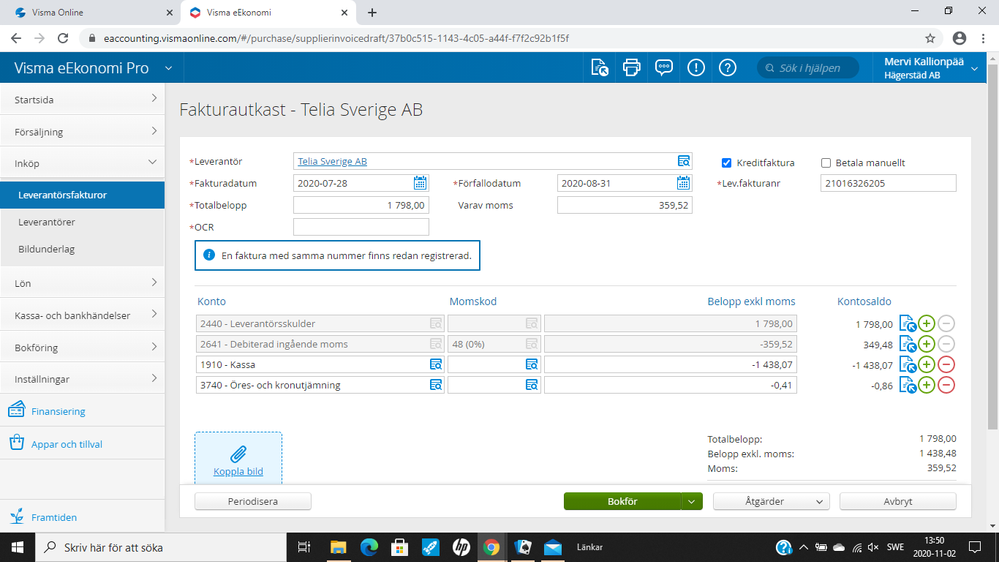
Task: Open the question mark help icon
Action: click(x=728, y=68)
